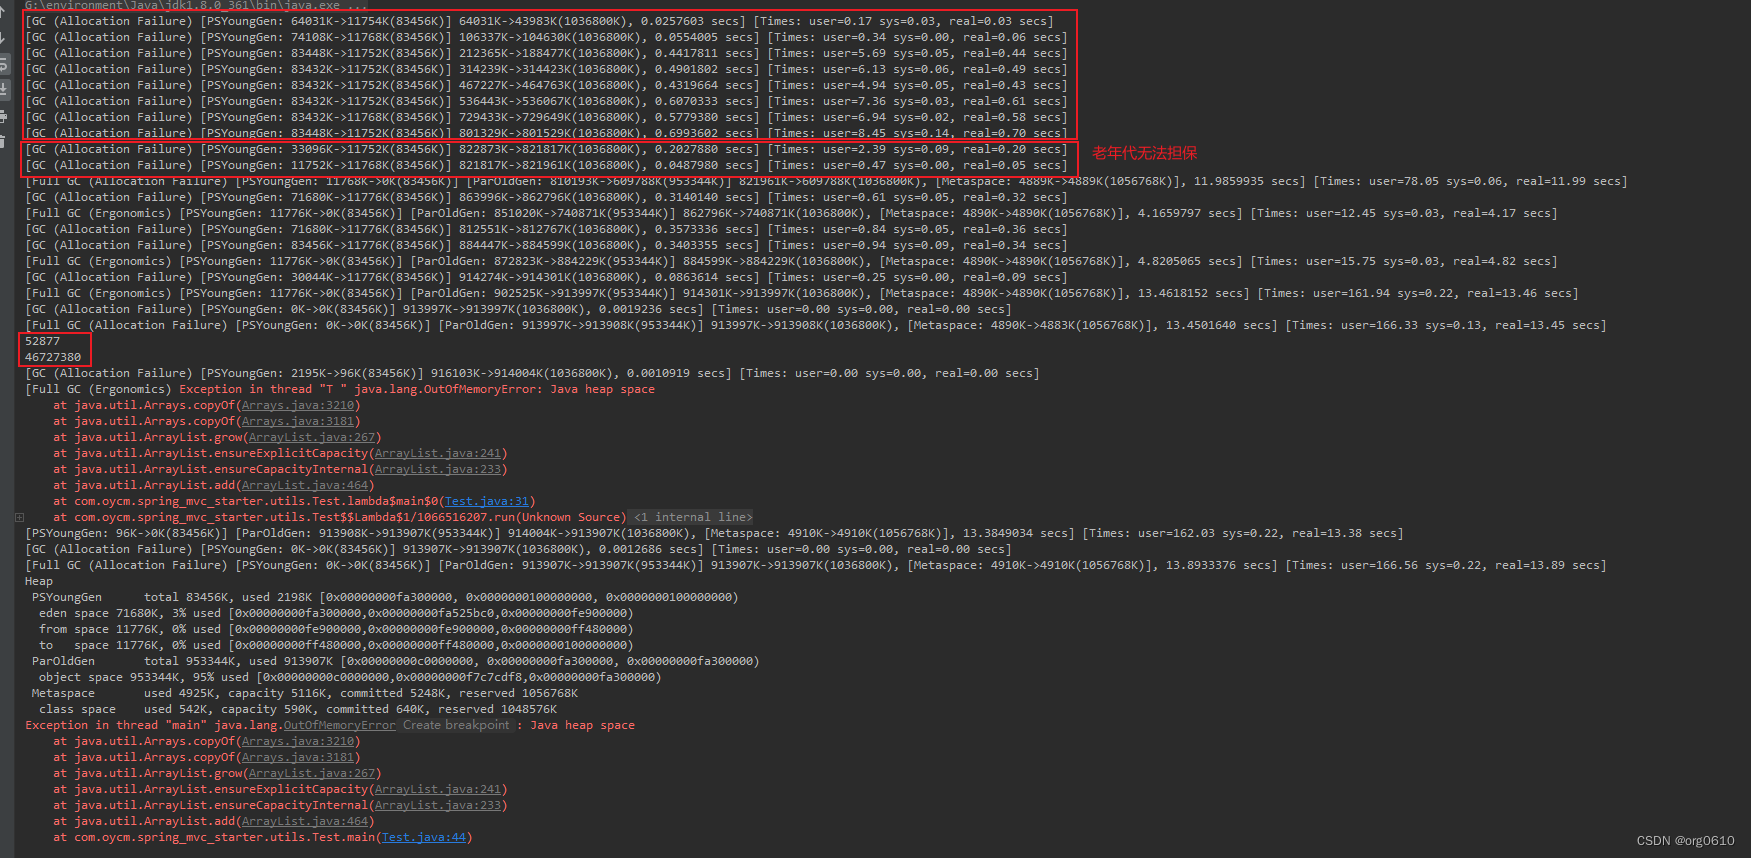1751x858 pixels.
Task: Open ArrayList.java:267 link in thread T trace
Action: point(312,437)
